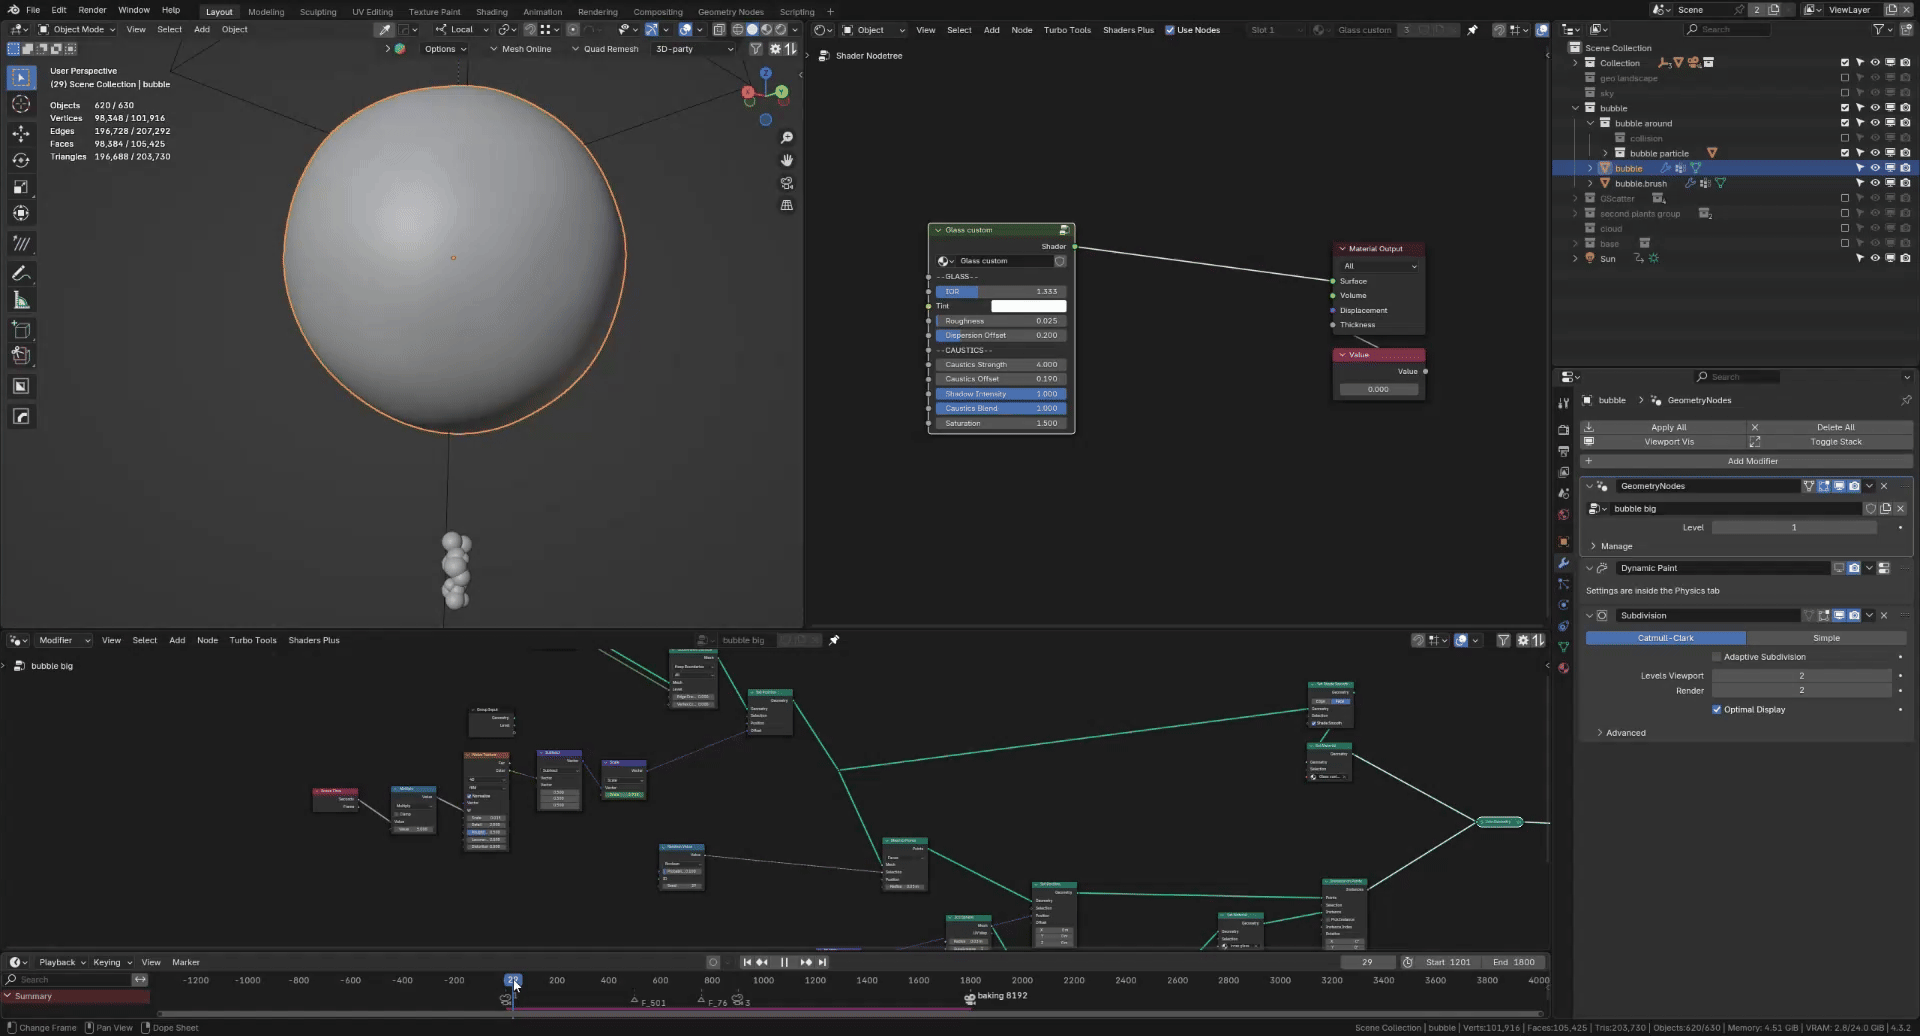Open the Turbo Tools menu in shader editor
Screen dimensions: 1920x1036
(x=1067, y=30)
